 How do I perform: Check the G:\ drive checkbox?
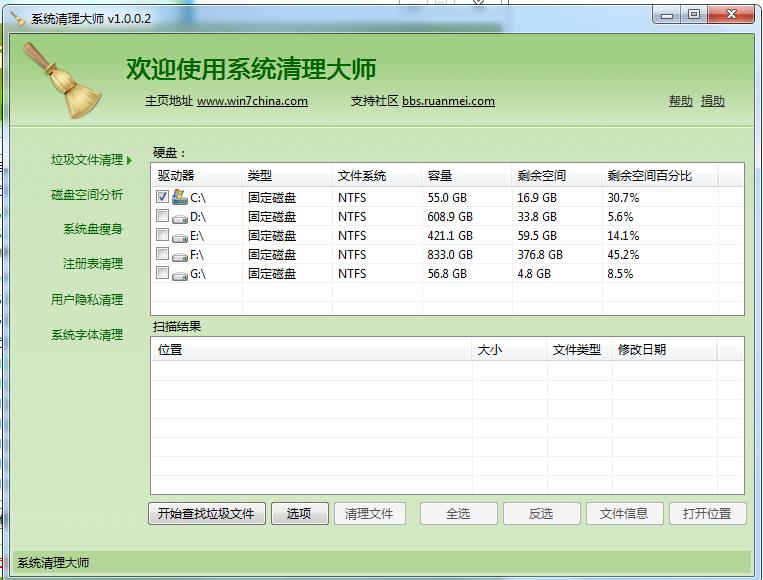pos(162,272)
